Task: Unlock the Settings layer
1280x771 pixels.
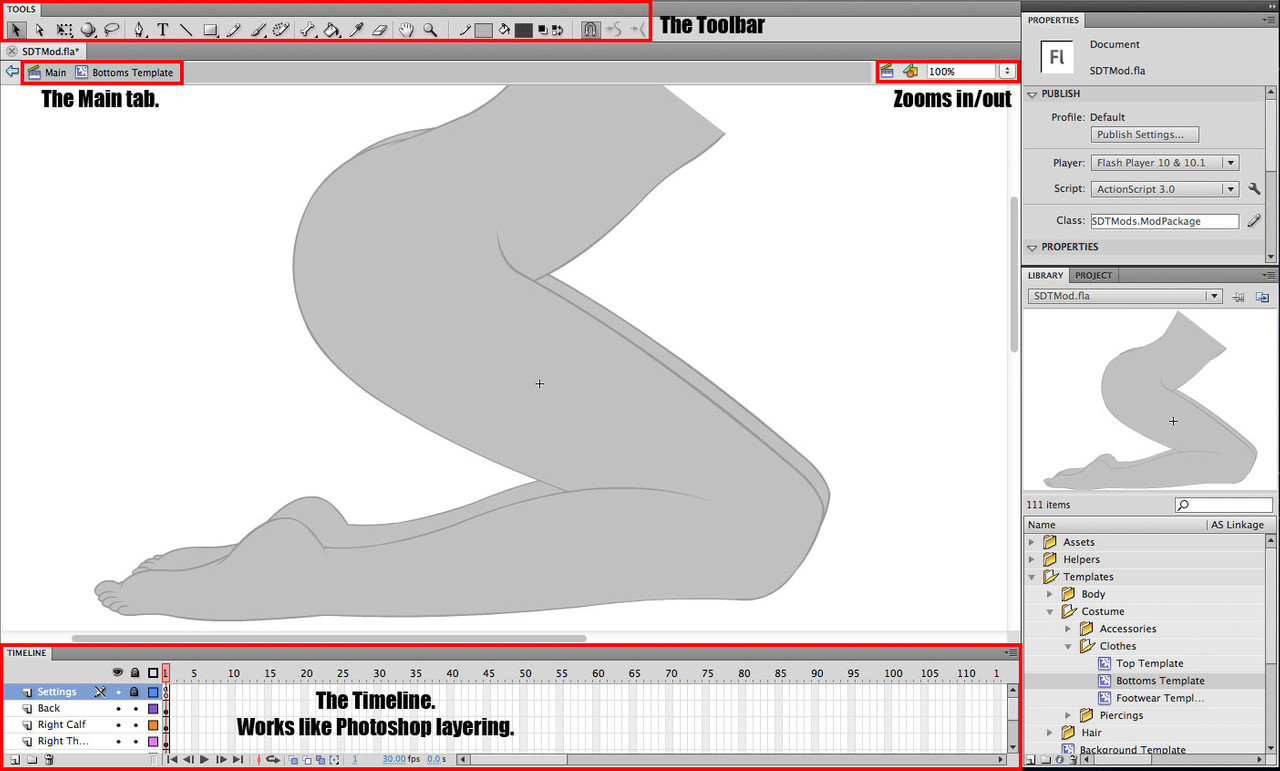Action: (135, 691)
